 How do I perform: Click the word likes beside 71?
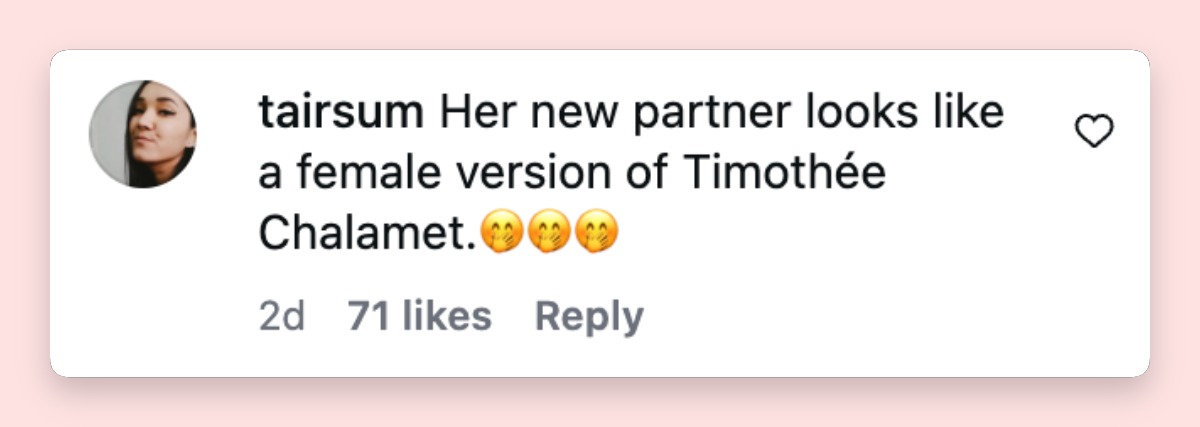pos(446,317)
